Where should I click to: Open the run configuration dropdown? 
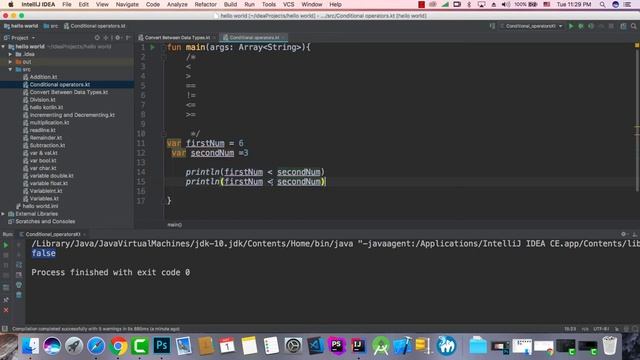(531, 26)
